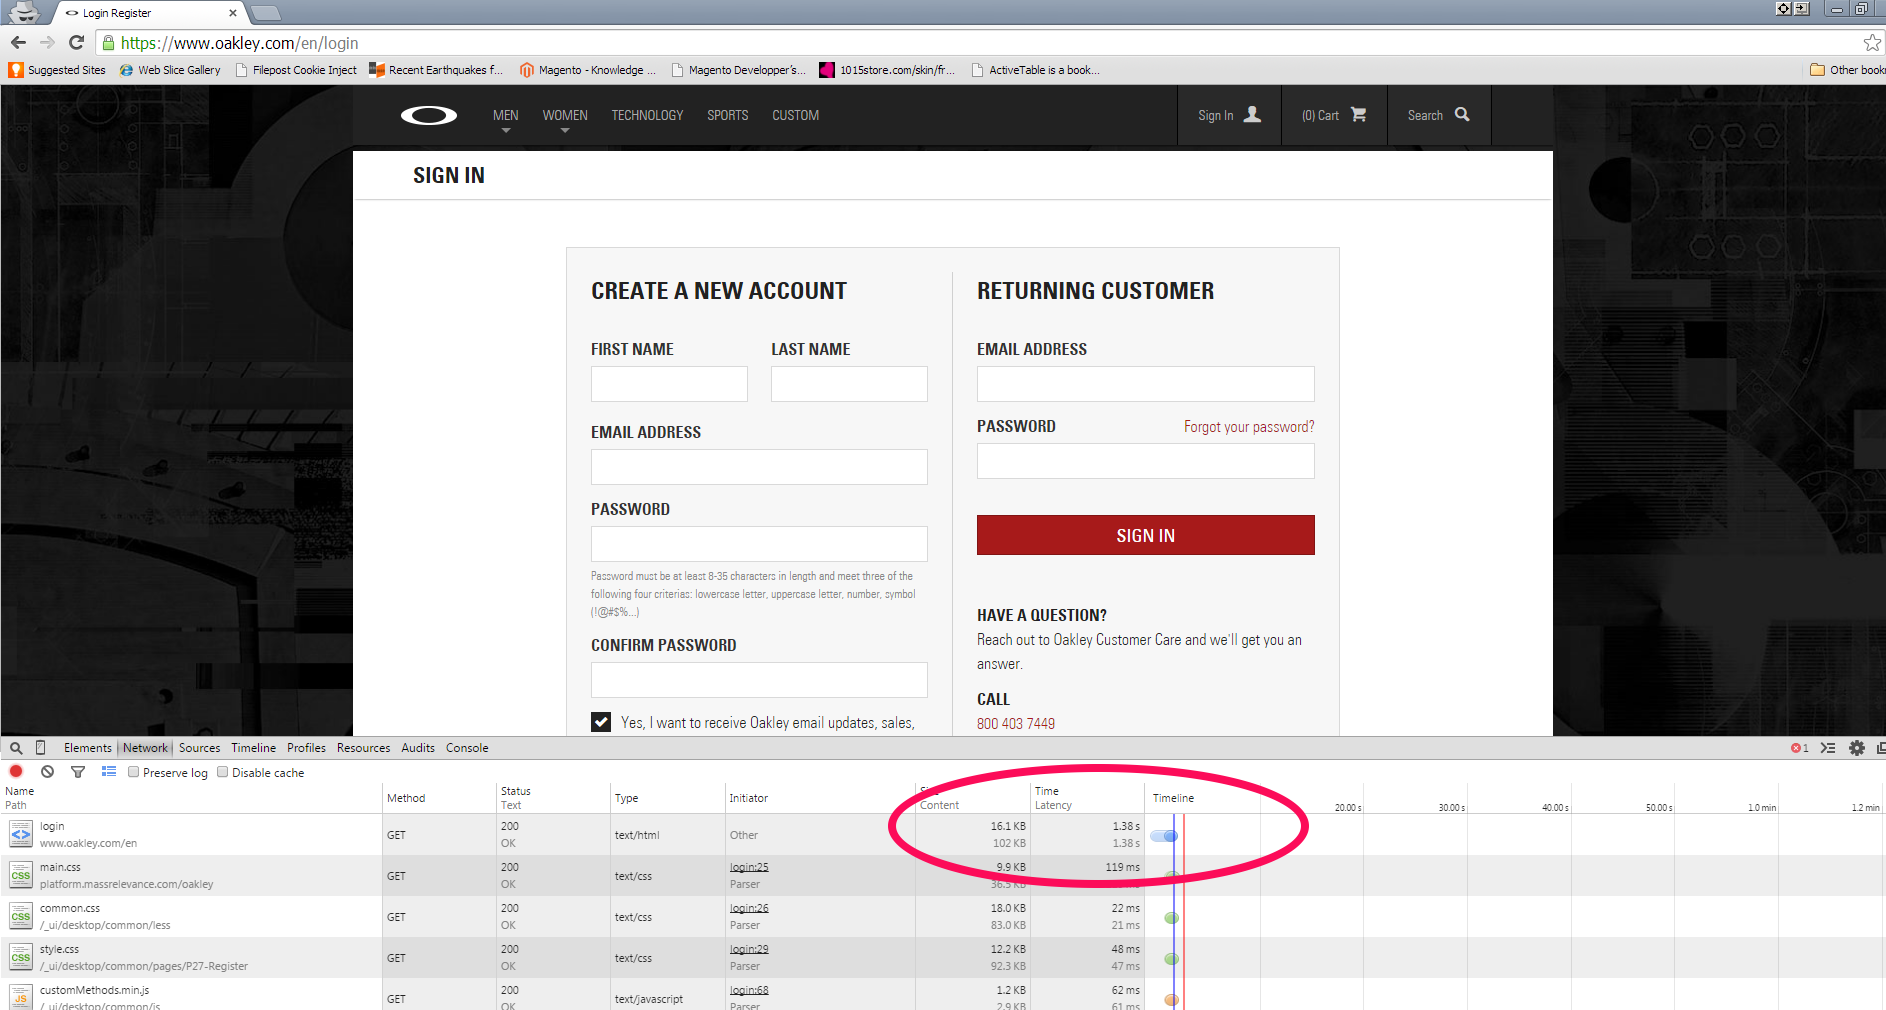The height and width of the screenshot is (1010, 1886).
Task: Click the browser forward arrow
Action: 47,43
